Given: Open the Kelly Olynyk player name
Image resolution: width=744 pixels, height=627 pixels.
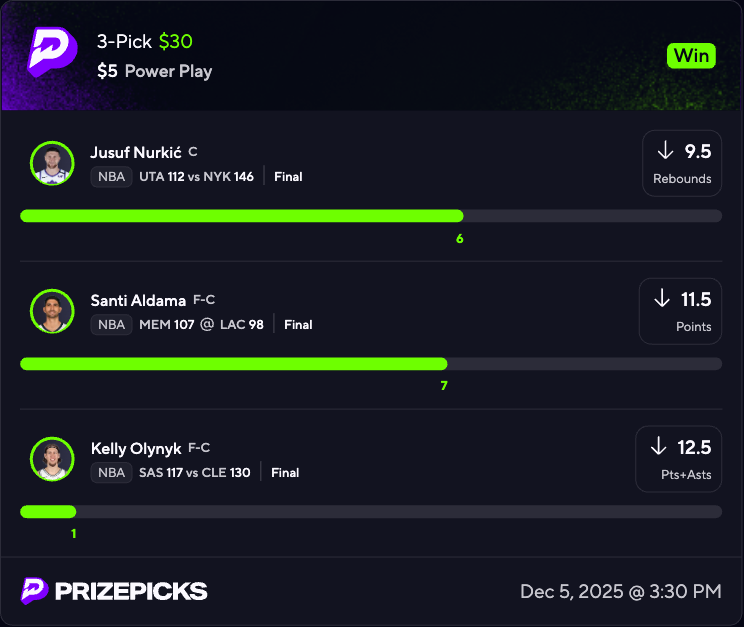Looking at the screenshot, I should click(x=136, y=448).
